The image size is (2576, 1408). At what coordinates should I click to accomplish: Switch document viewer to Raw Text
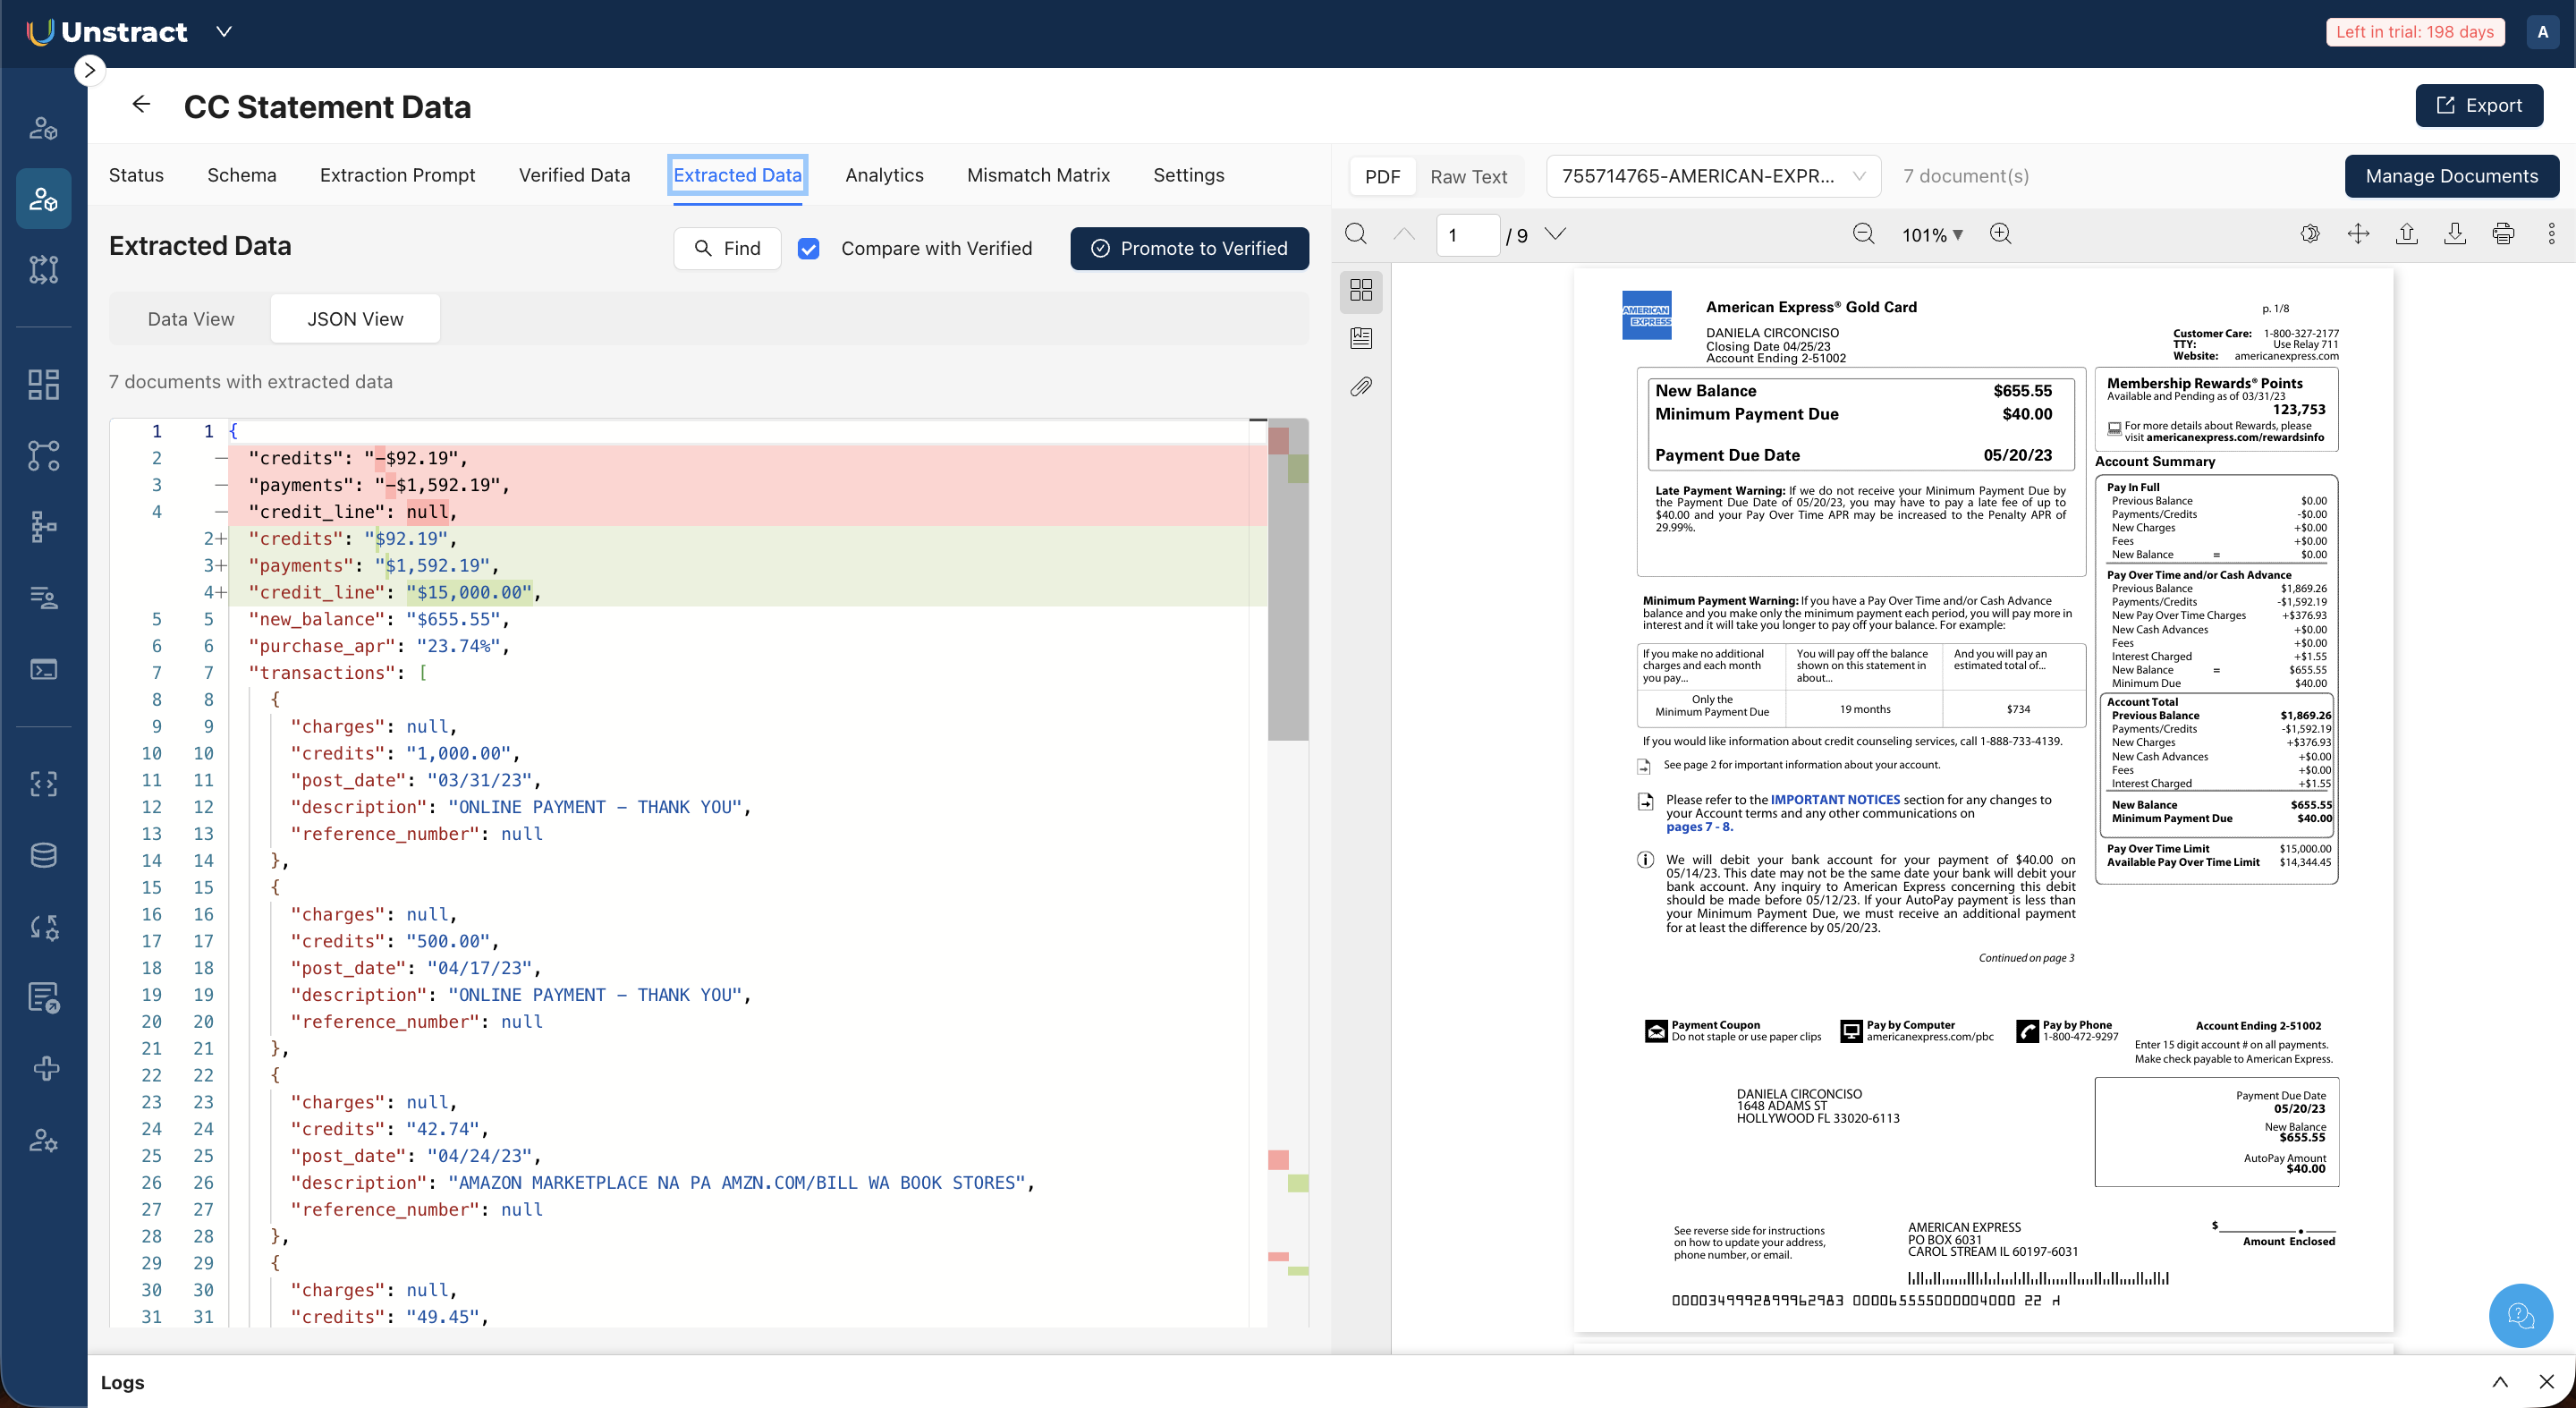click(1468, 177)
